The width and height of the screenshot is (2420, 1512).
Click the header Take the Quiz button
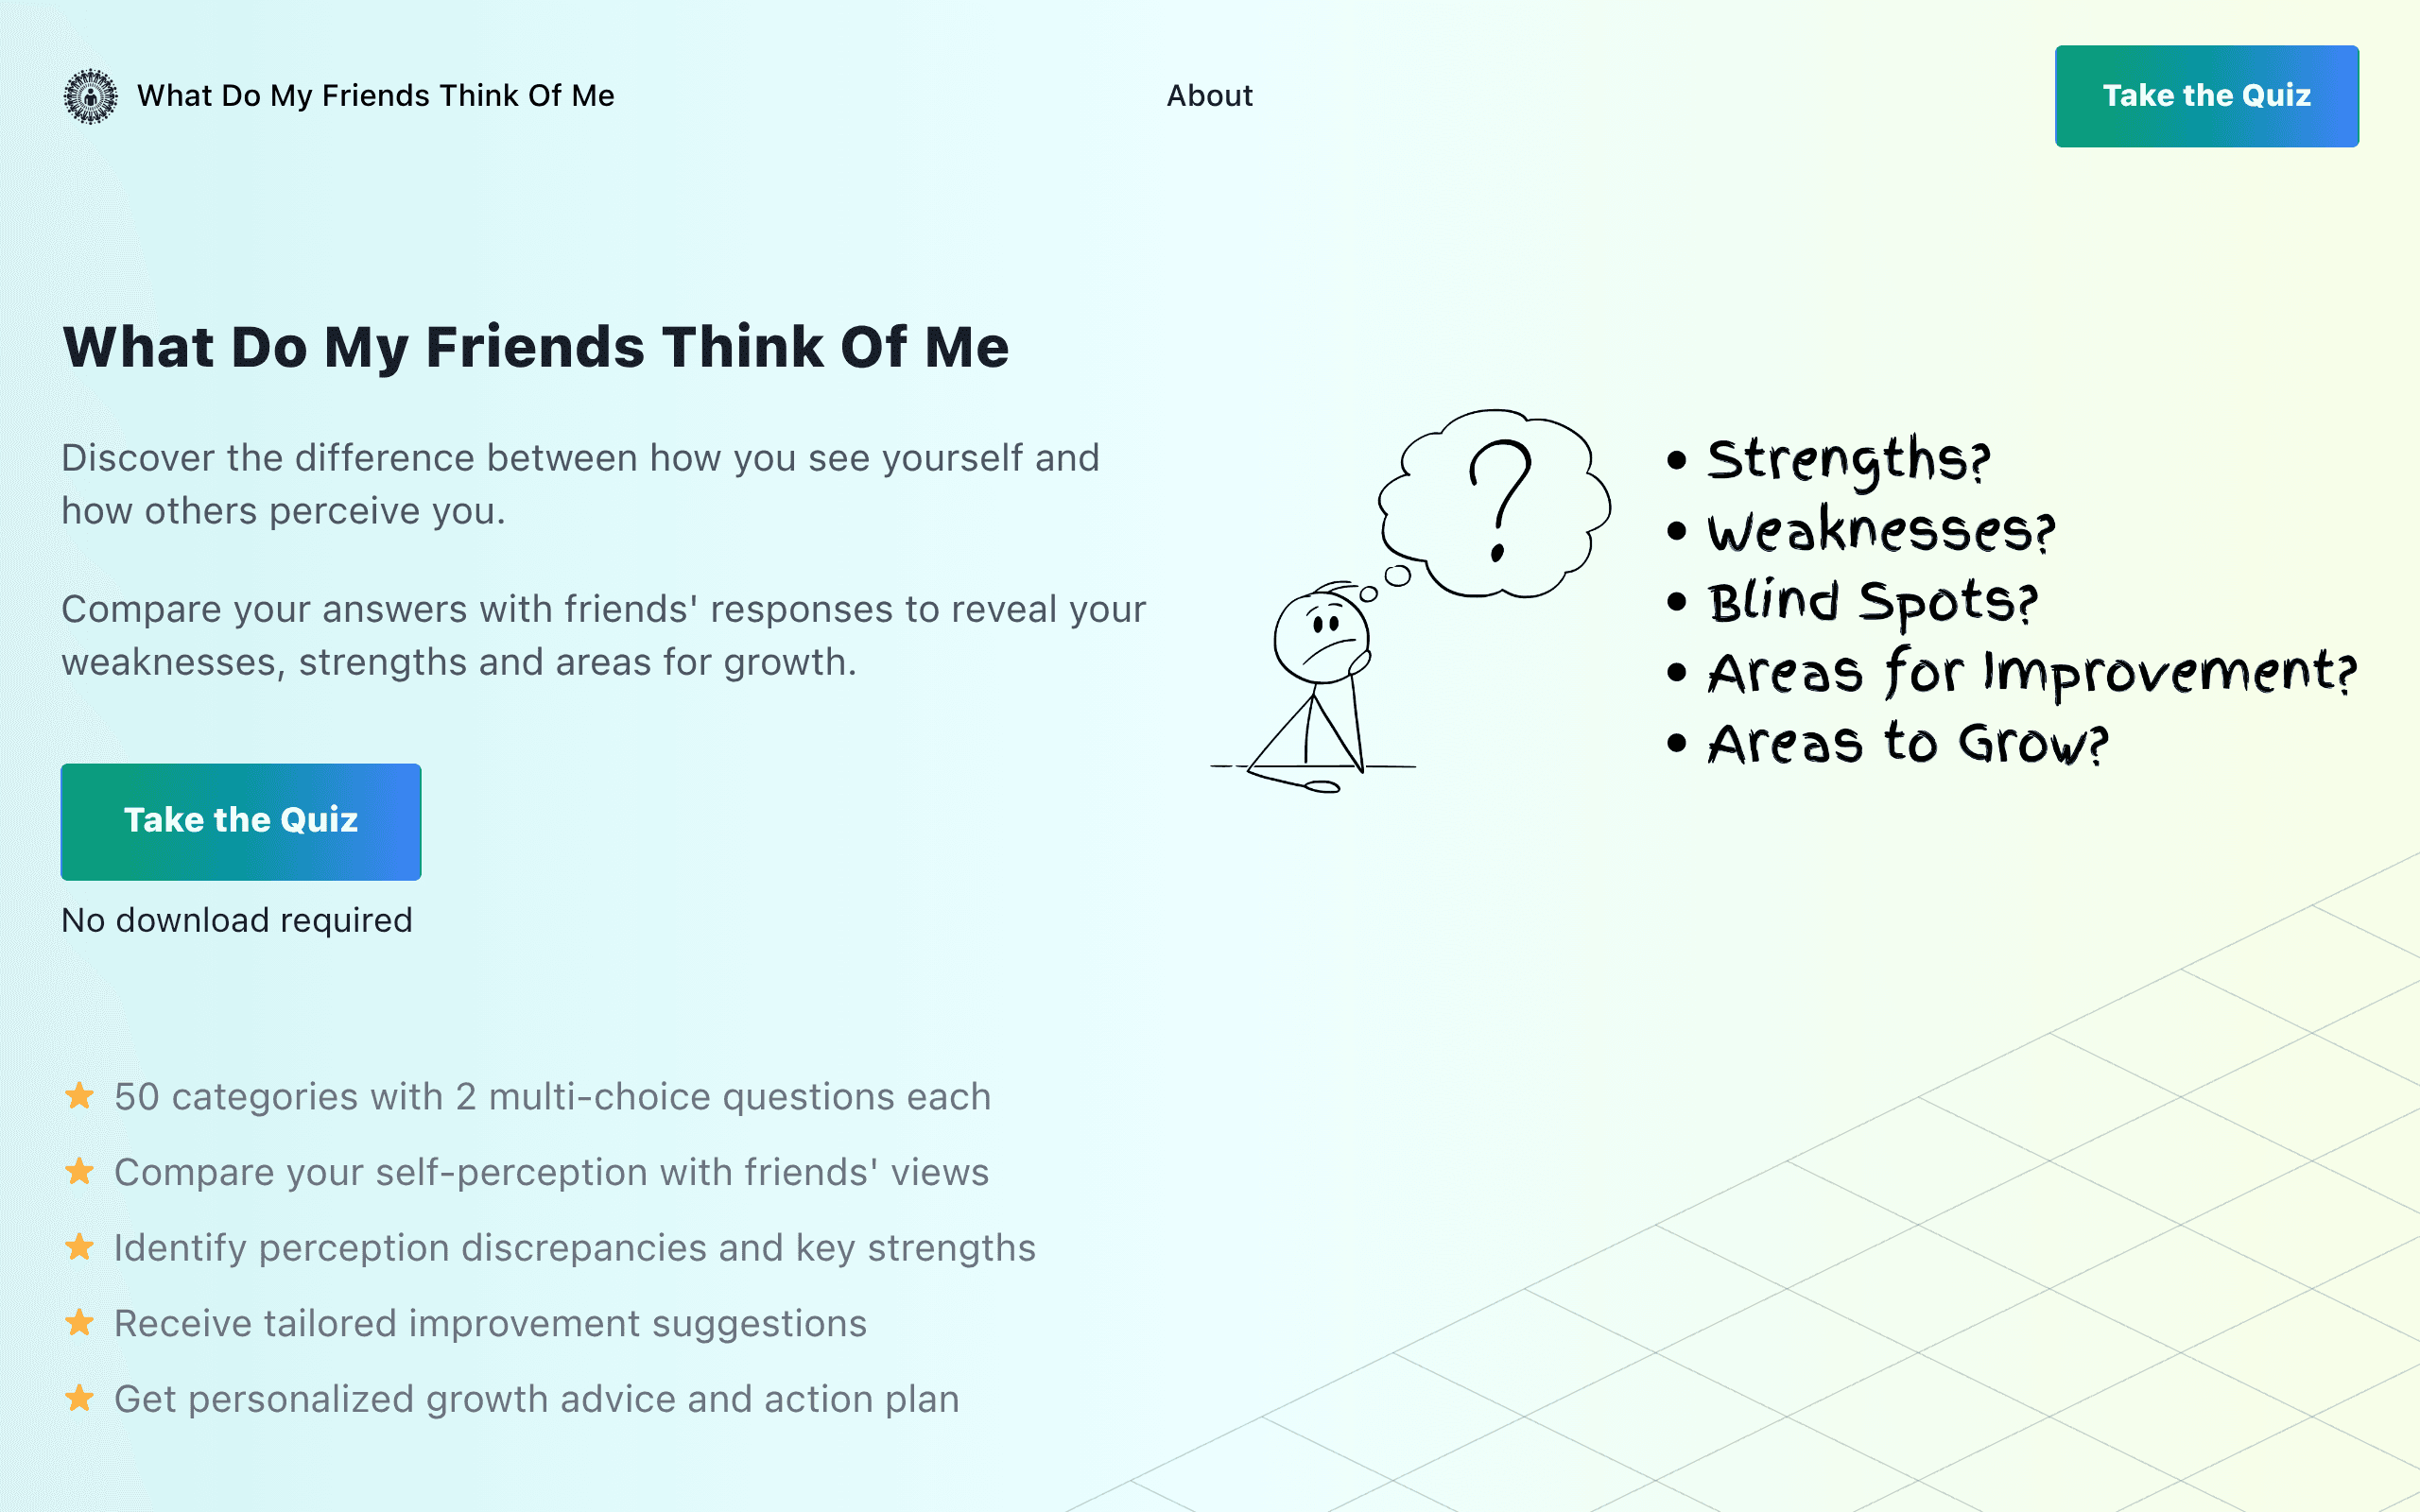(x=2206, y=96)
